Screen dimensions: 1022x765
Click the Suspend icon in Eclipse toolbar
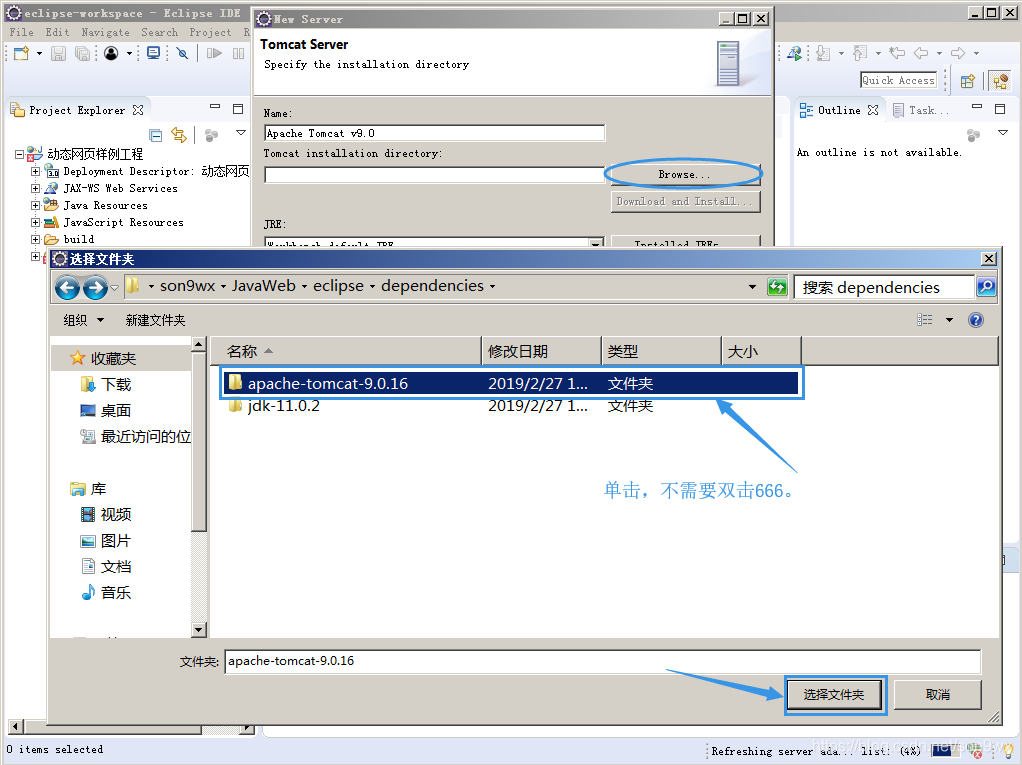pos(239,53)
